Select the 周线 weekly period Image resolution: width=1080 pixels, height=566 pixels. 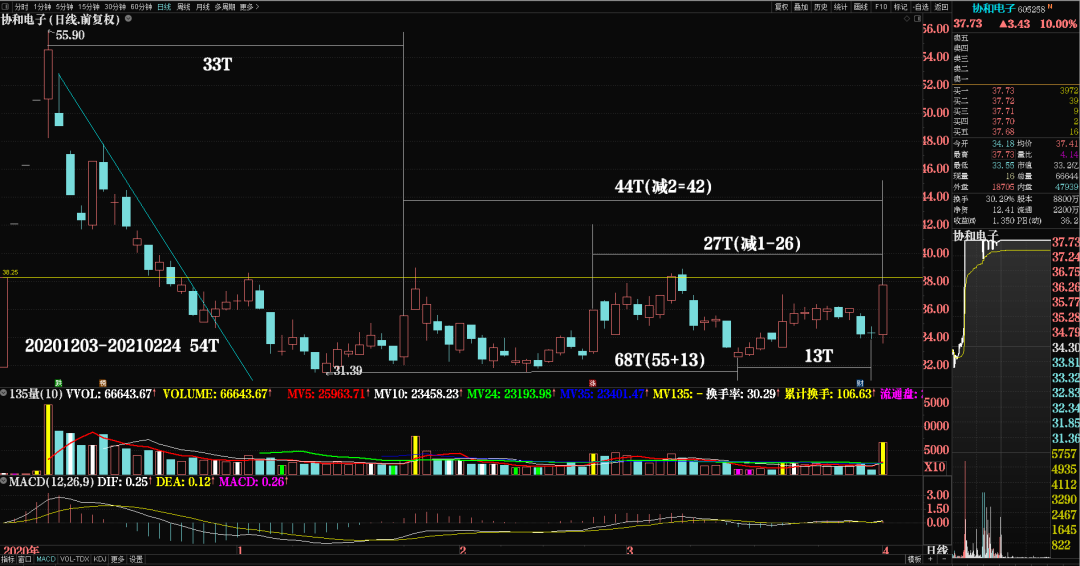point(183,6)
